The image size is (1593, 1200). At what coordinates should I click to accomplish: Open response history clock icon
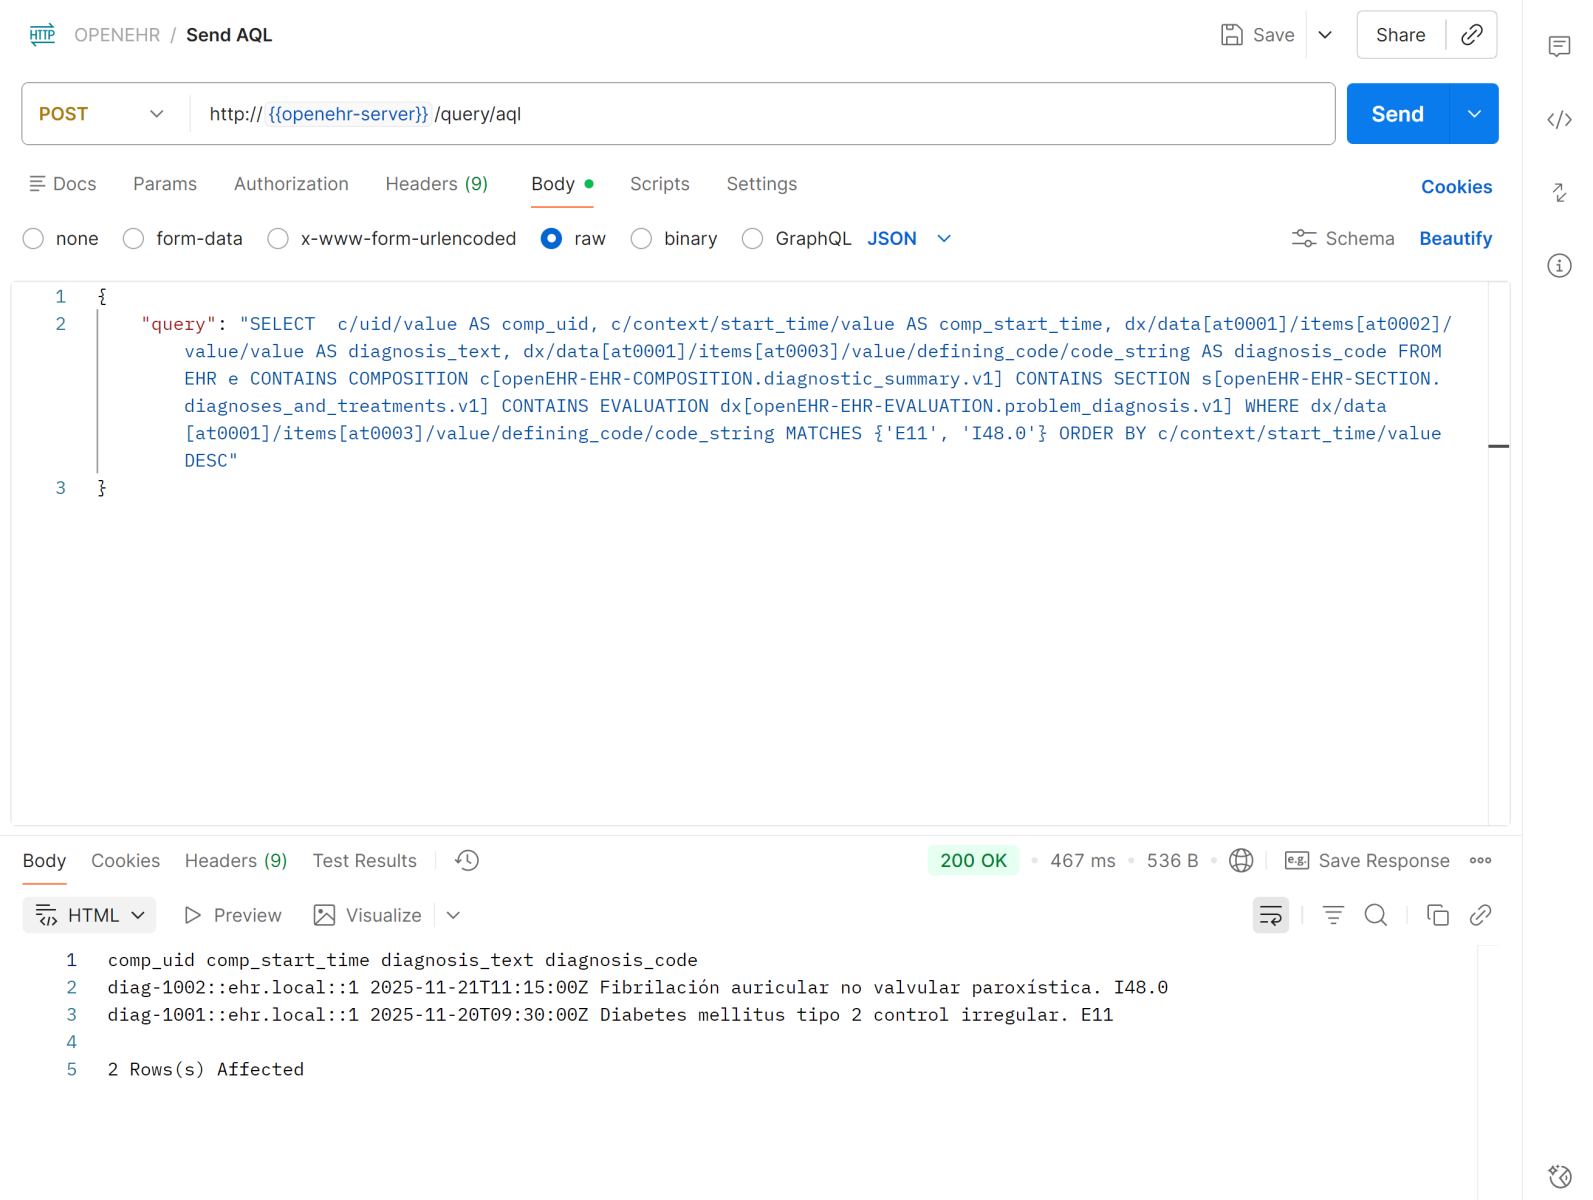click(467, 861)
